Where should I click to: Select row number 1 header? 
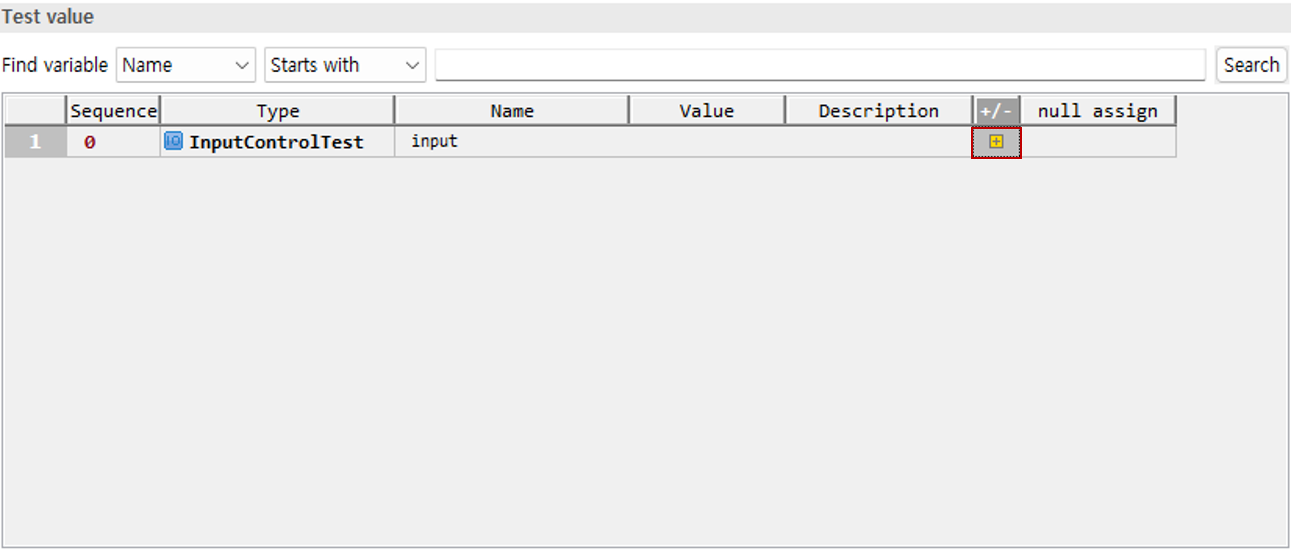coord(35,142)
